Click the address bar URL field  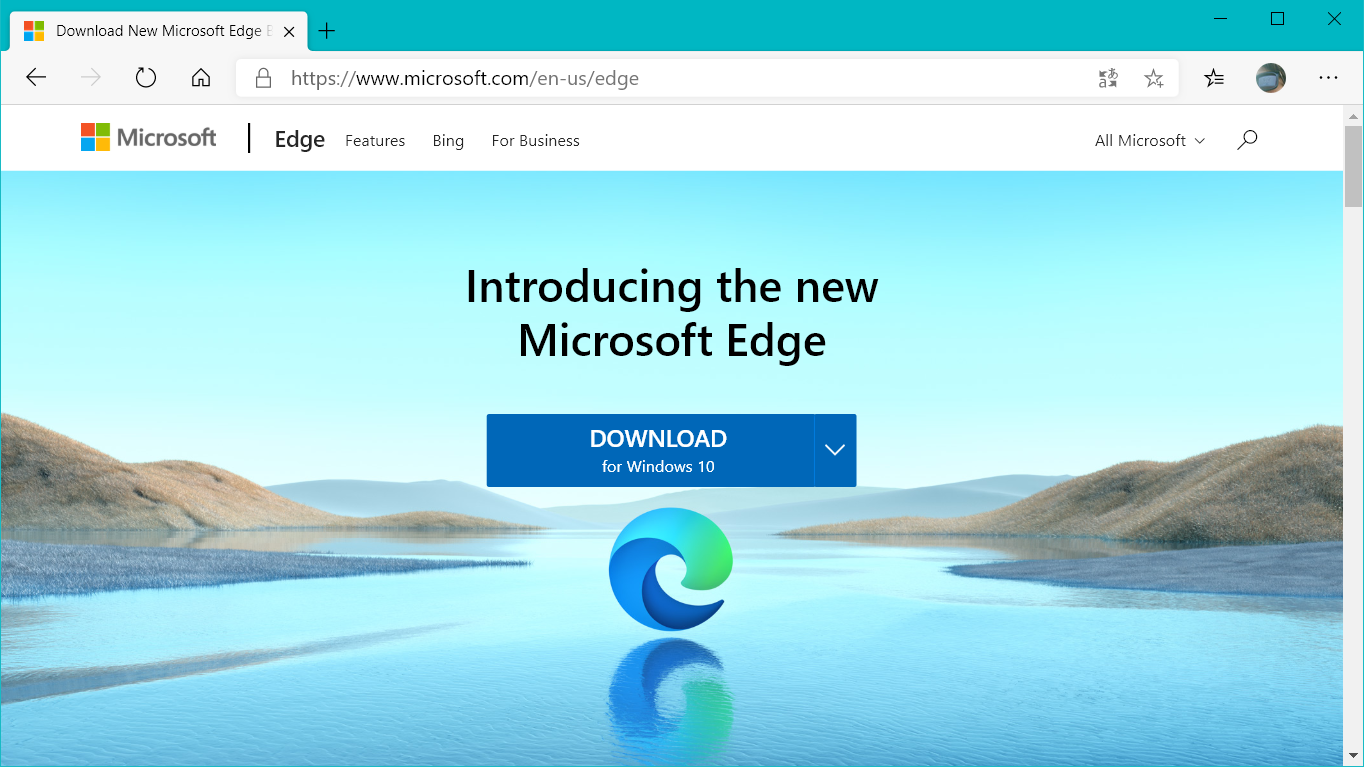680,78
